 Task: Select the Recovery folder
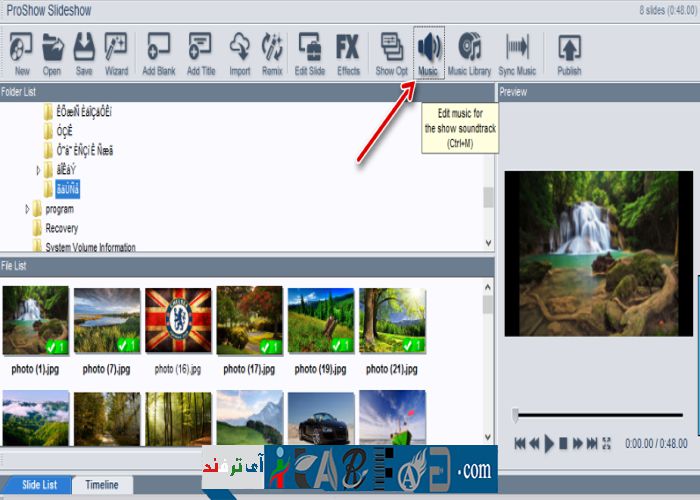point(61,229)
